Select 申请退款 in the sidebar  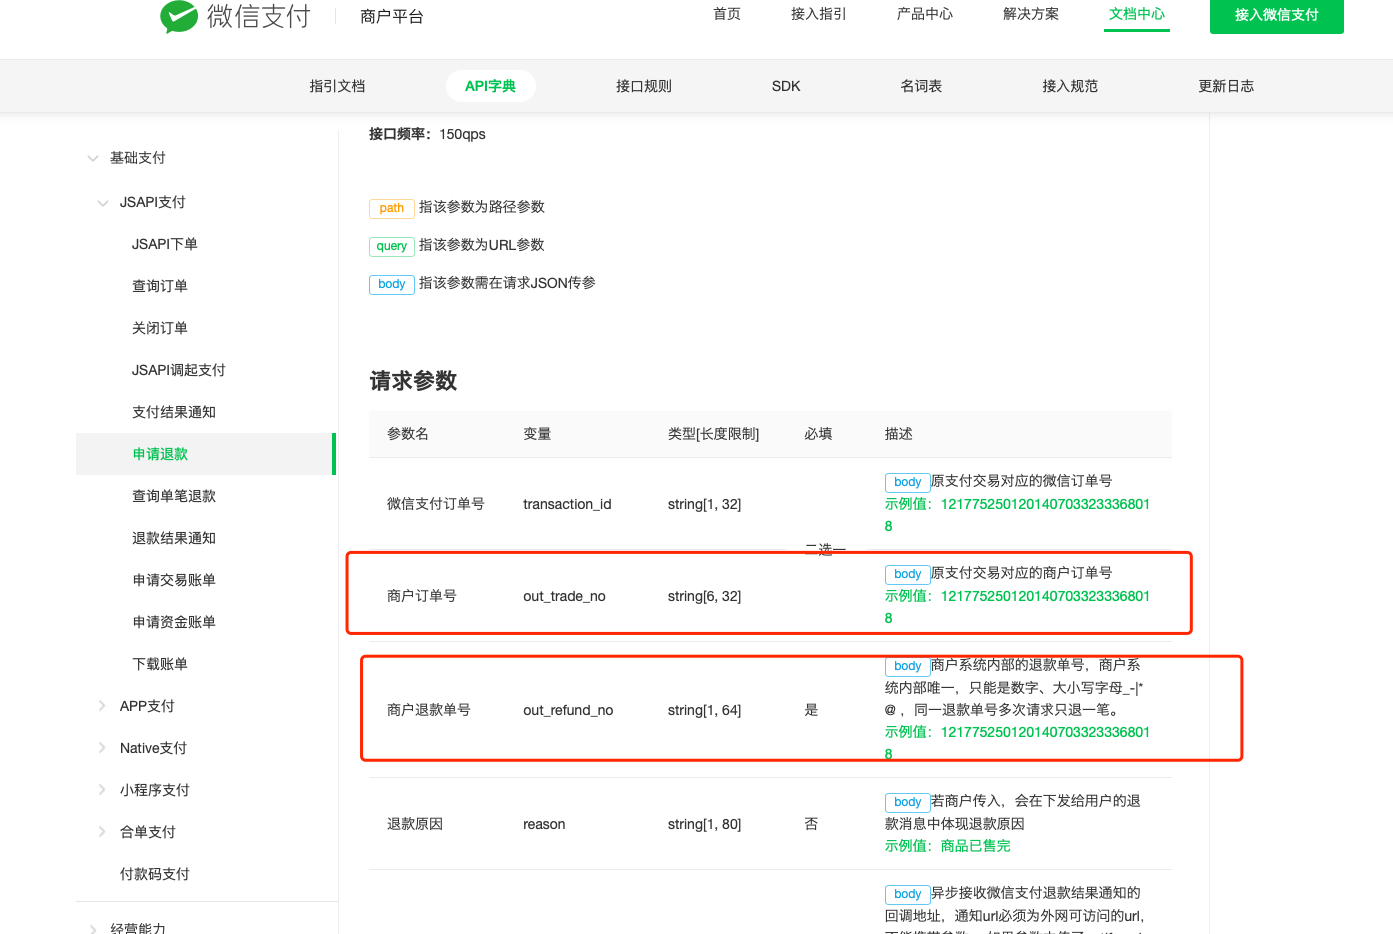point(205,454)
